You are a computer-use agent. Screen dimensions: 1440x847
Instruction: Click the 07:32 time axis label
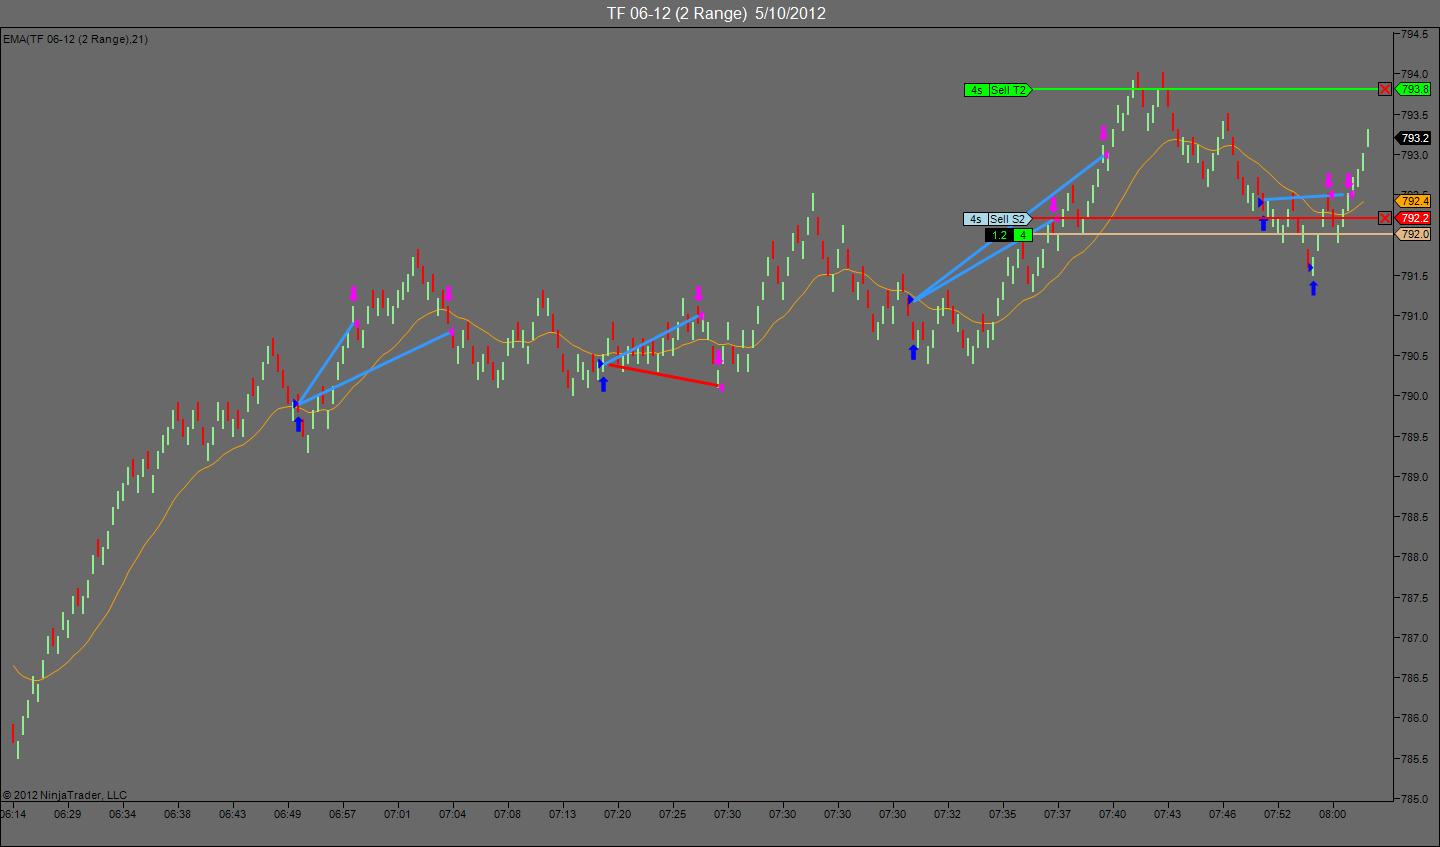click(x=948, y=814)
